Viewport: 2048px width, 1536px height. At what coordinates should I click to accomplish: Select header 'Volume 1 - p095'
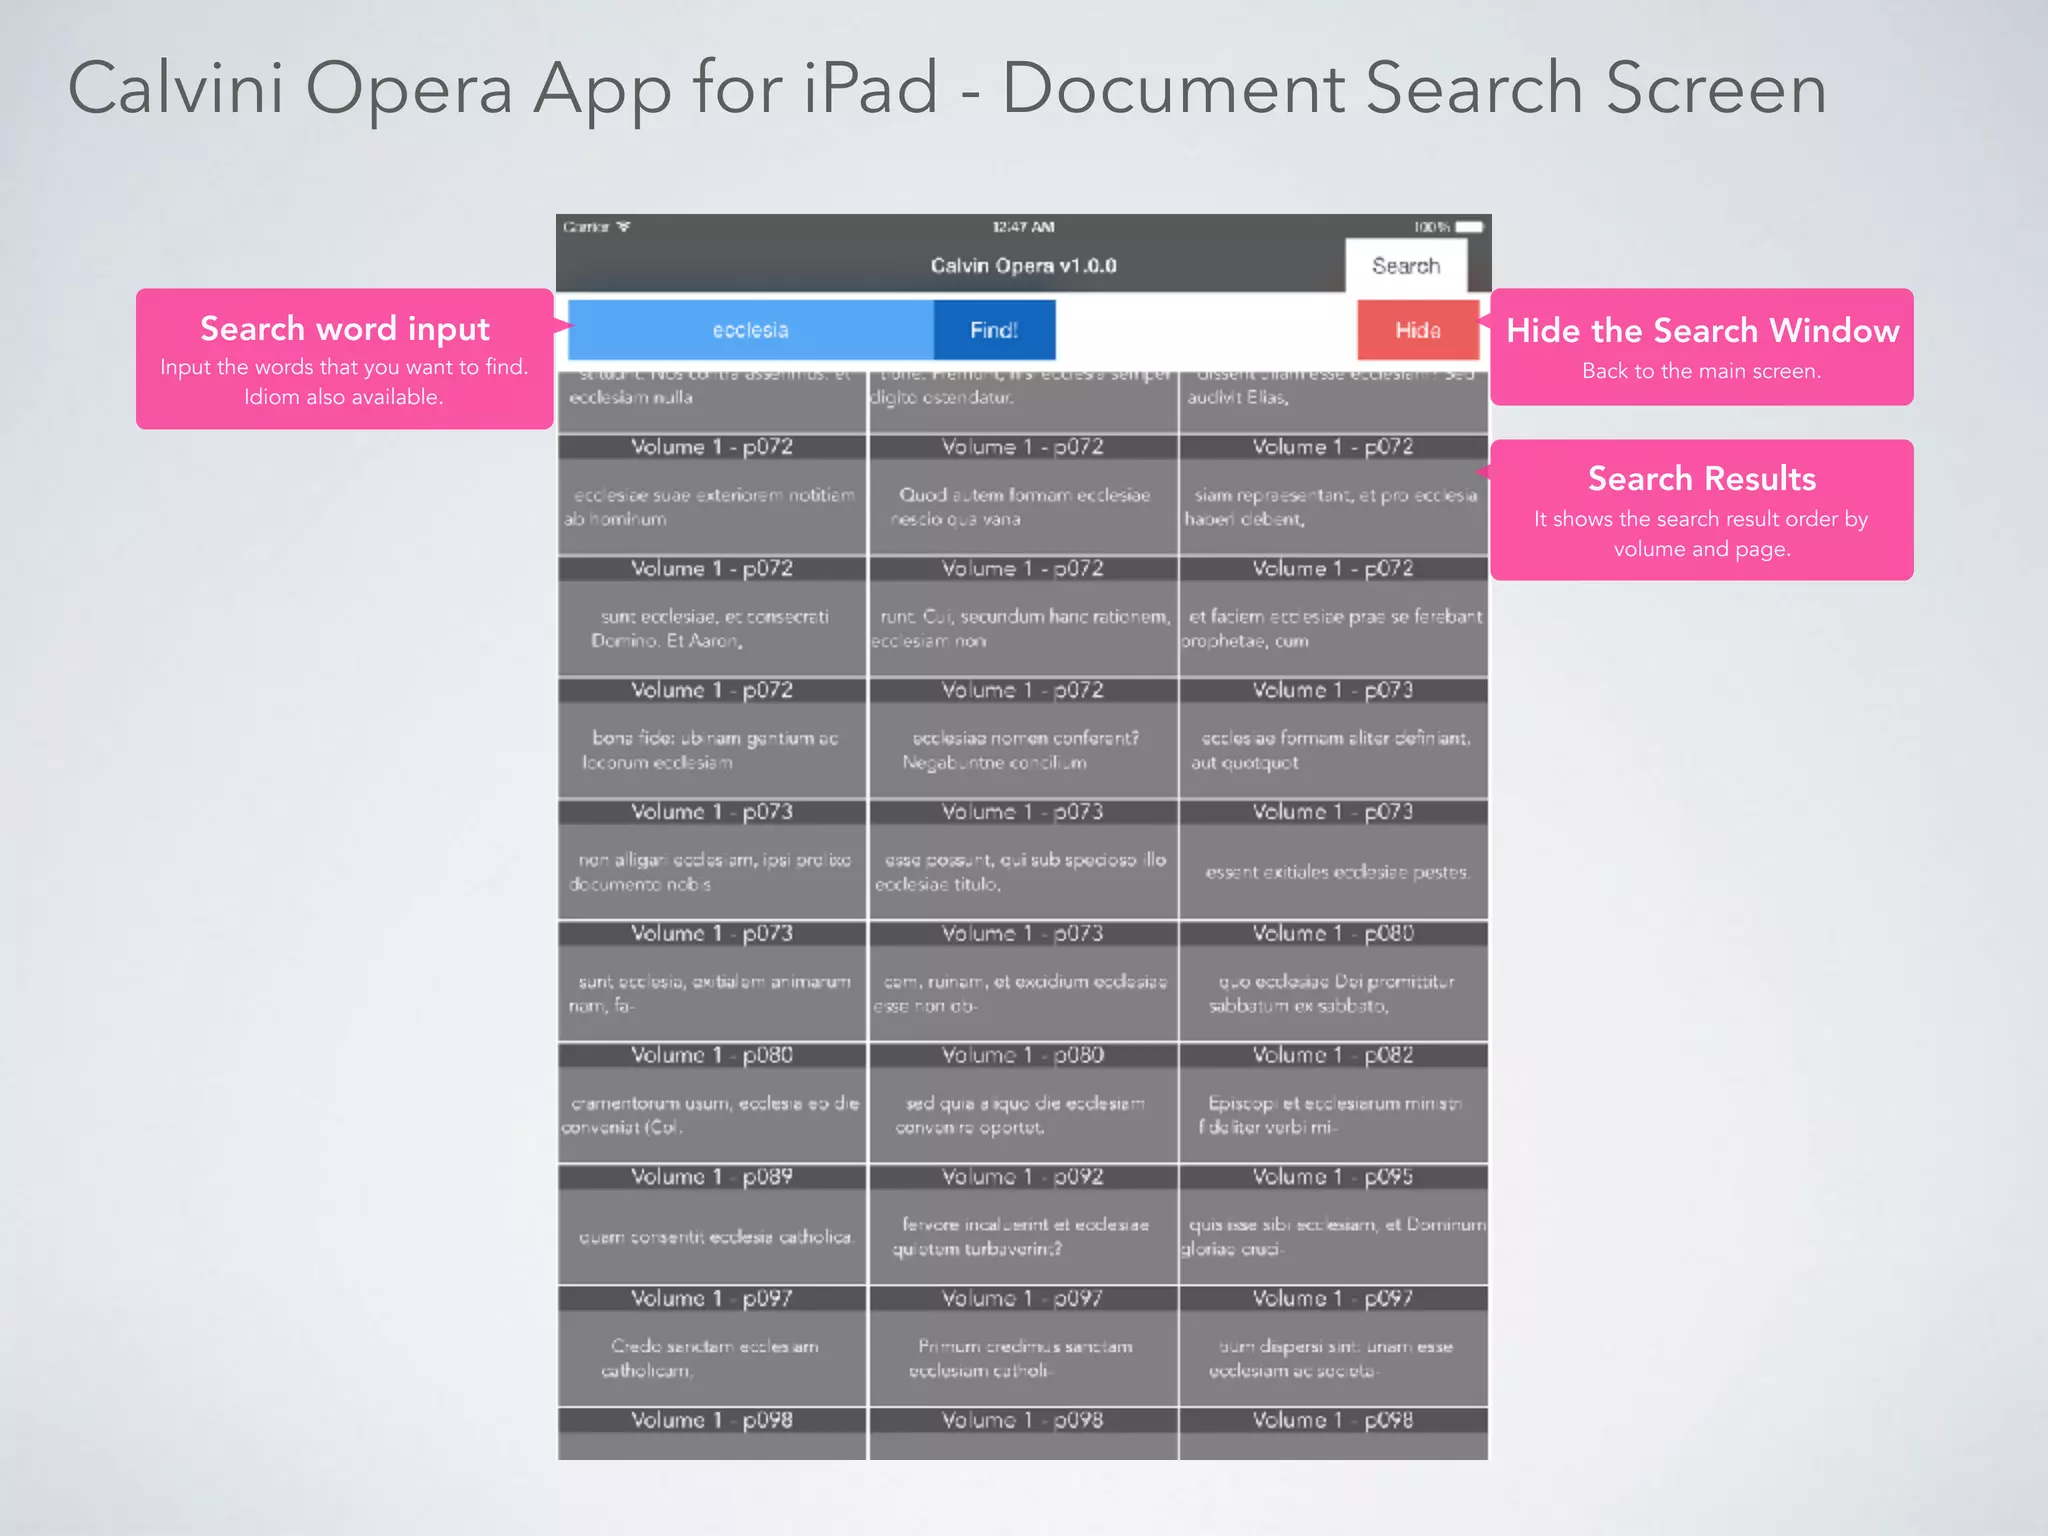click(x=1334, y=1177)
